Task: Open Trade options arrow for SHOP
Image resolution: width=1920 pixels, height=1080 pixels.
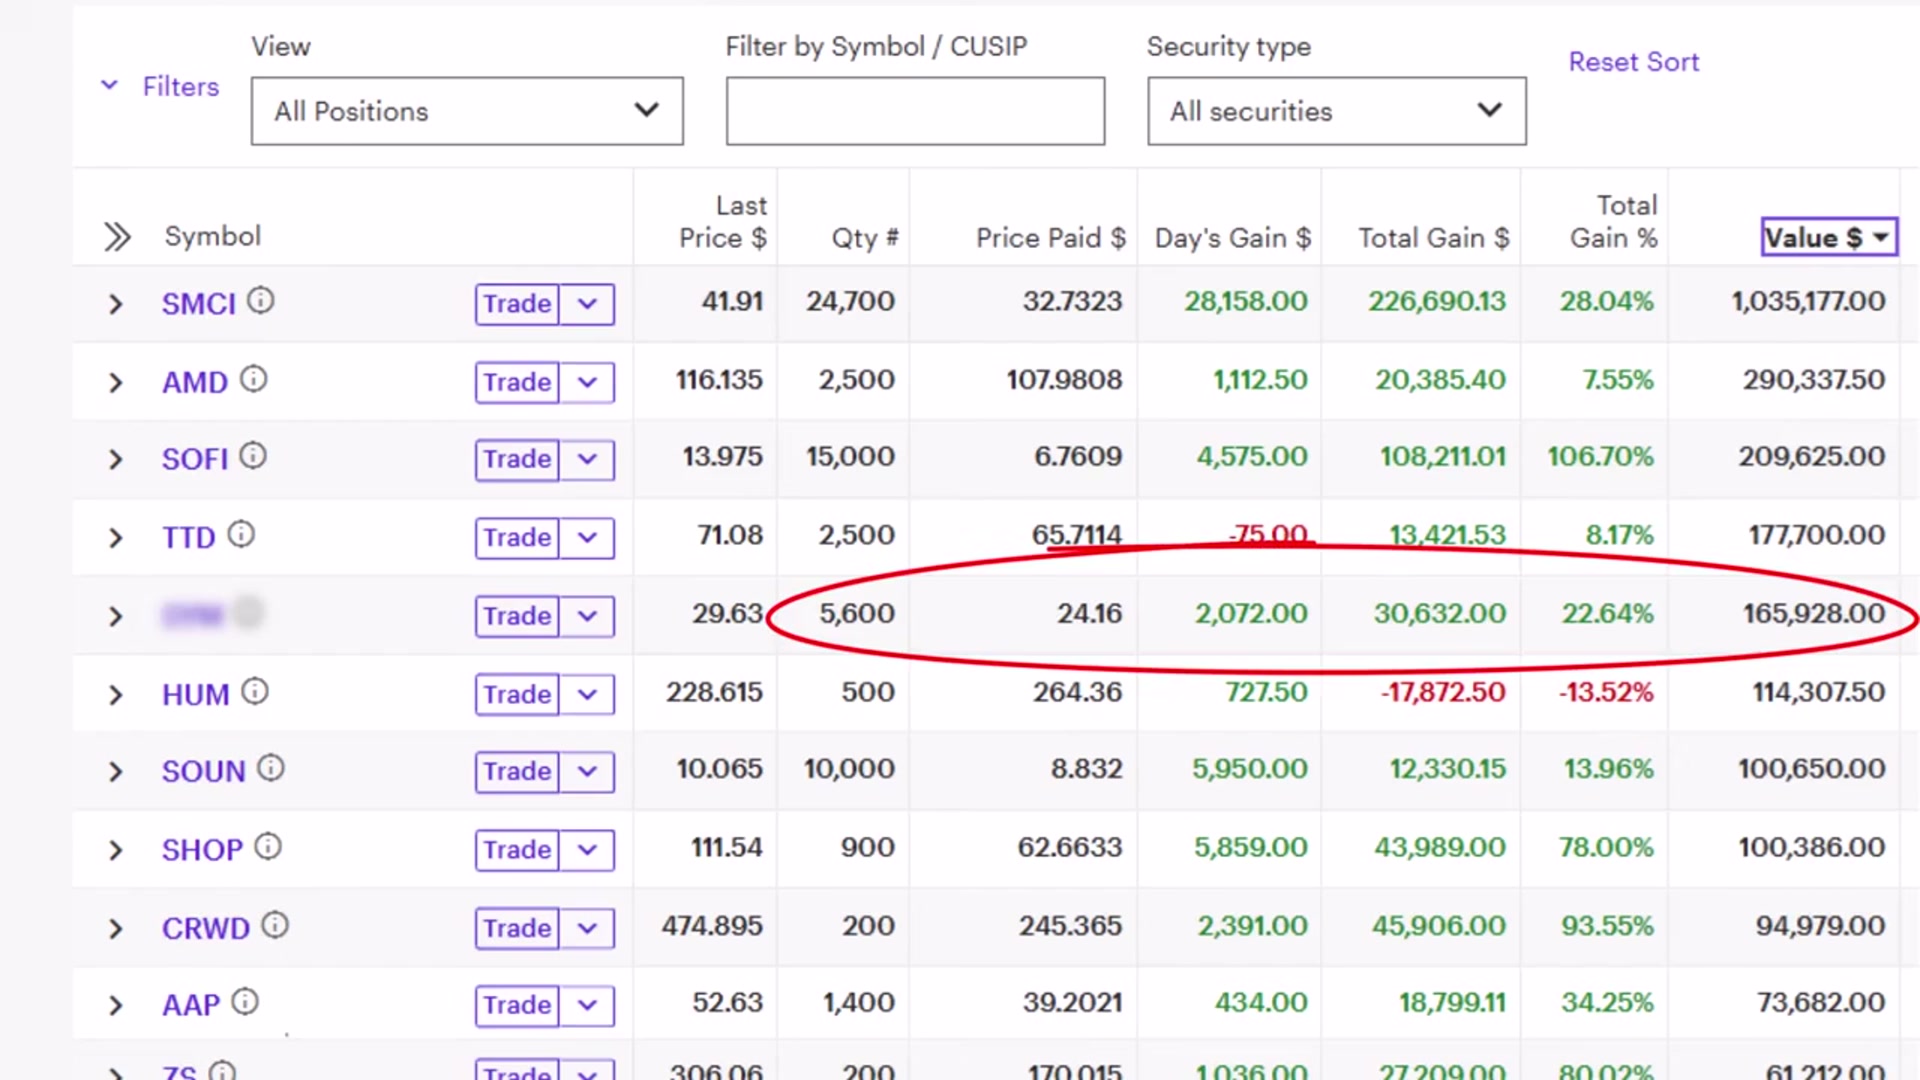Action: (x=587, y=850)
